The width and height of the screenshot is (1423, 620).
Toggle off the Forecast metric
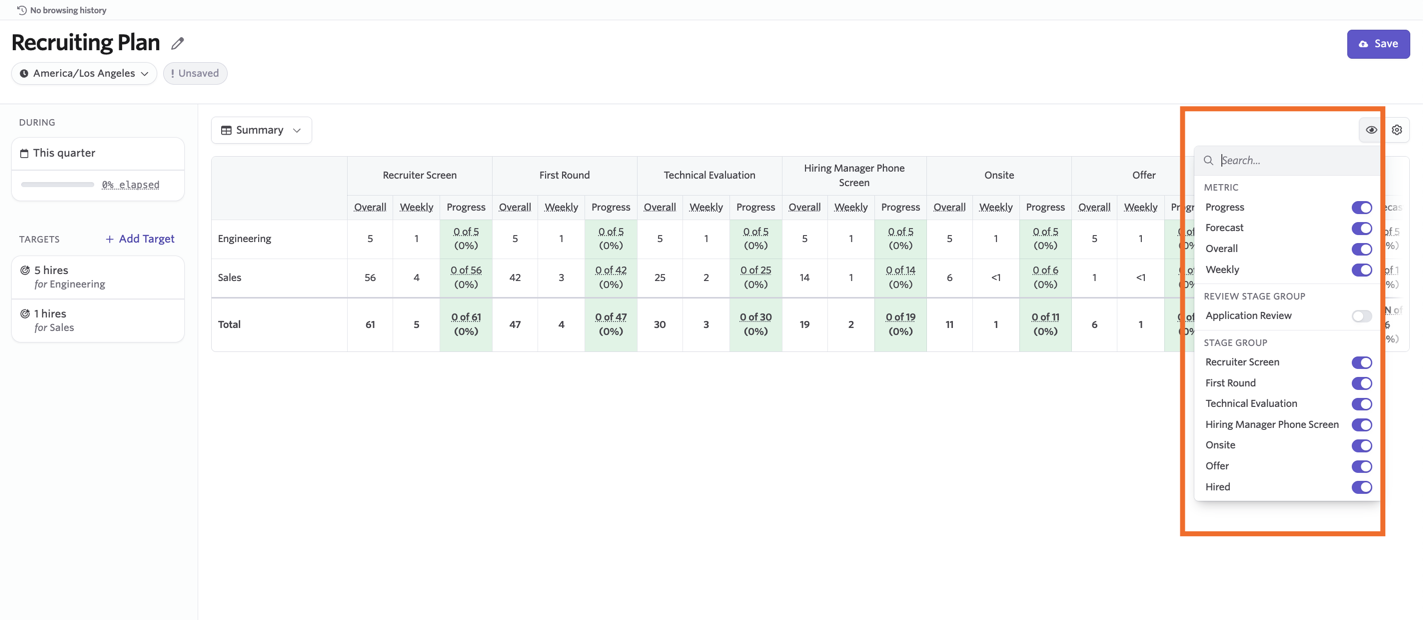(1362, 228)
